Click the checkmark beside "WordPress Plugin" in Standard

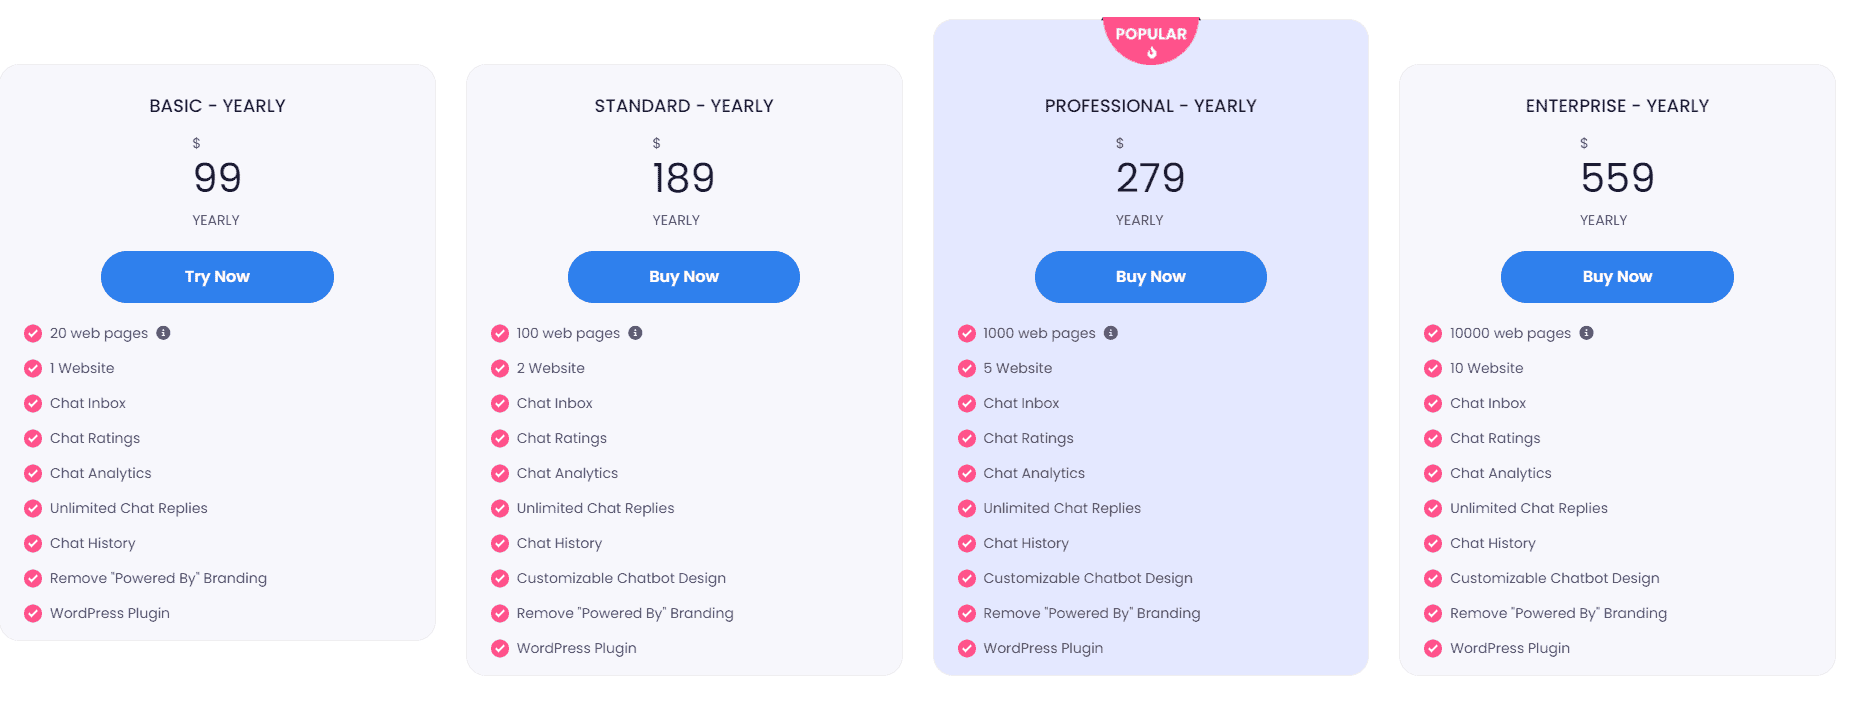pyautogui.click(x=499, y=648)
